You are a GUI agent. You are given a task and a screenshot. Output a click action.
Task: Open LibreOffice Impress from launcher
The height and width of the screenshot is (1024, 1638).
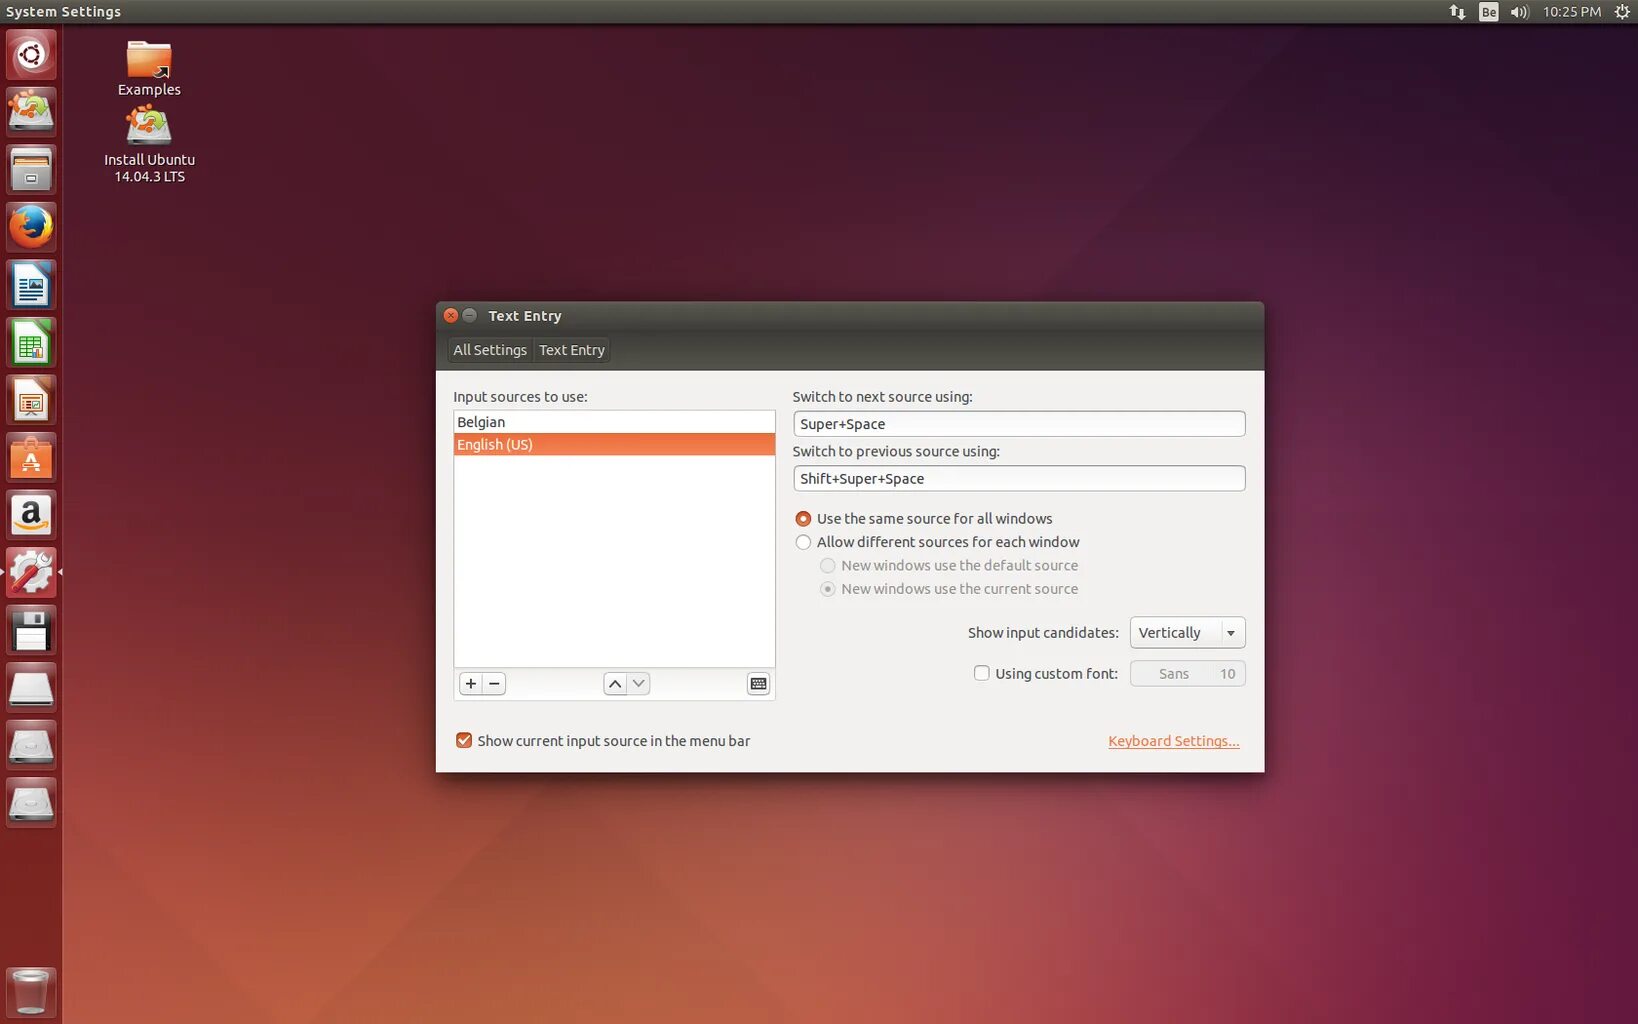coord(31,401)
